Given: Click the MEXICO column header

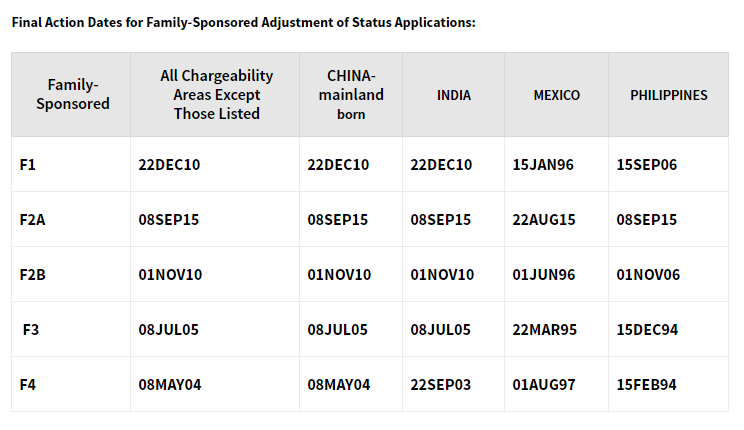Looking at the screenshot, I should pos(557,95).
